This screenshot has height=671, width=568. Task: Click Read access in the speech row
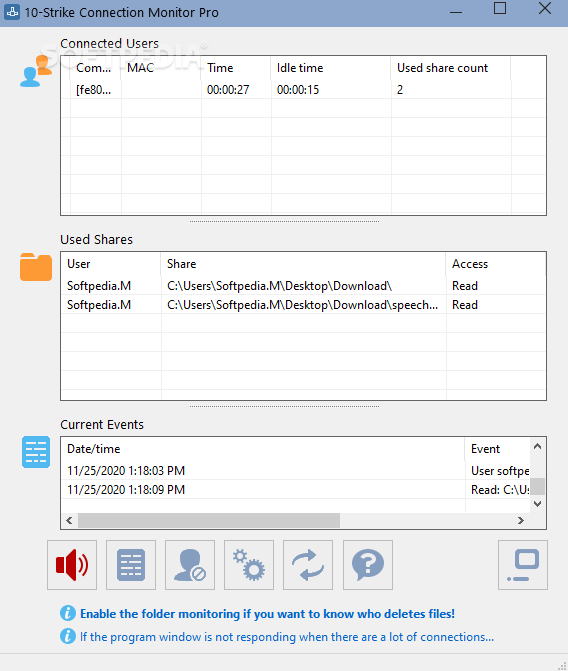[x=465, y=305]
